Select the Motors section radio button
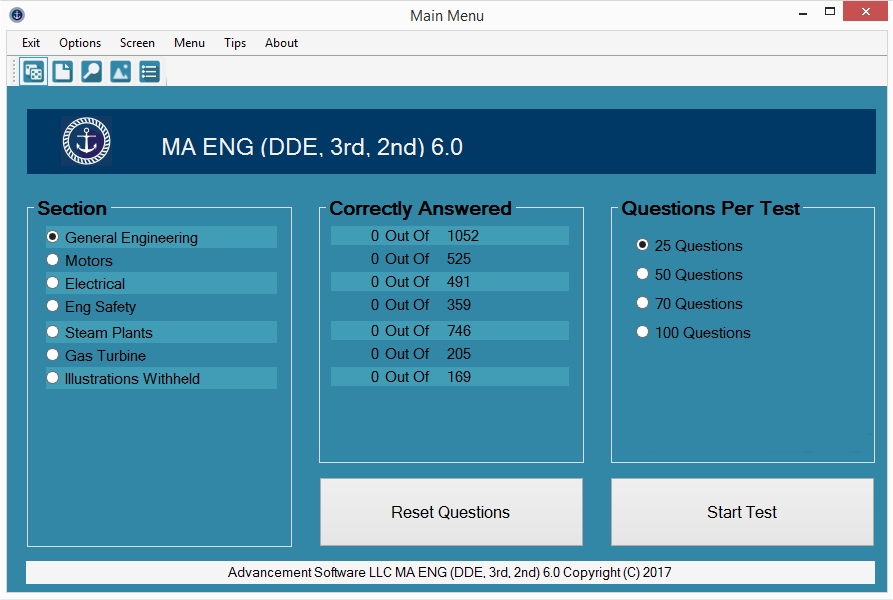The height and width of the screenshot is (600, 893). (53, 260)
